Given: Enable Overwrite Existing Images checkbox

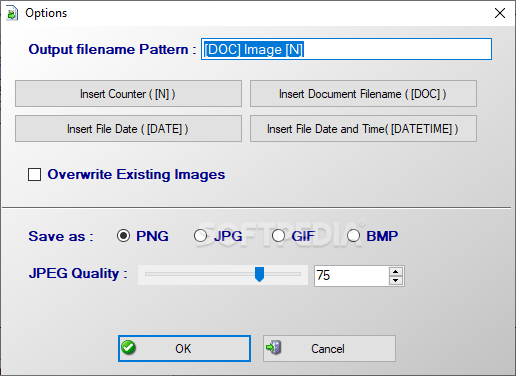Looking at the screenshot, I should click(x=35, y=174).
